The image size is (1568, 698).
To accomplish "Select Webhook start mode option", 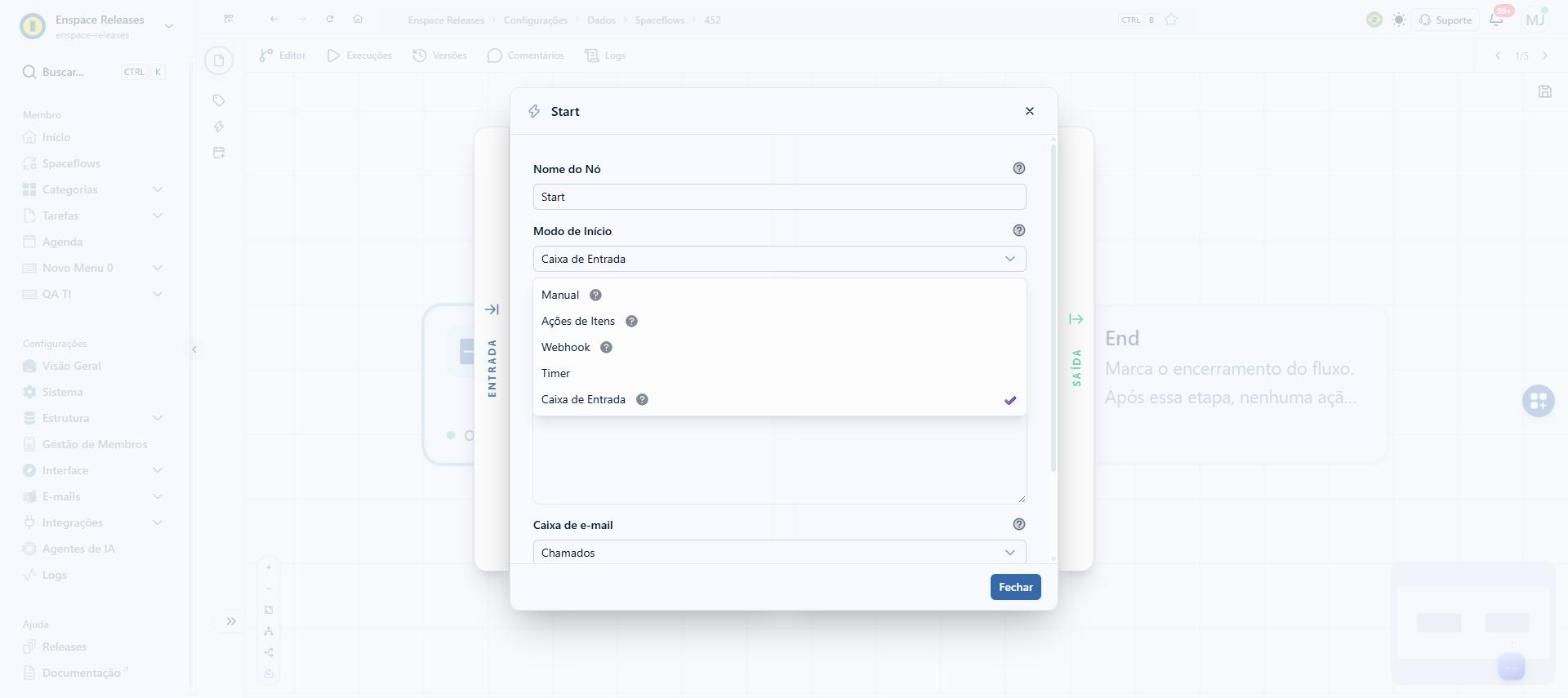I will pyautogui.click(x=779, y=347).
